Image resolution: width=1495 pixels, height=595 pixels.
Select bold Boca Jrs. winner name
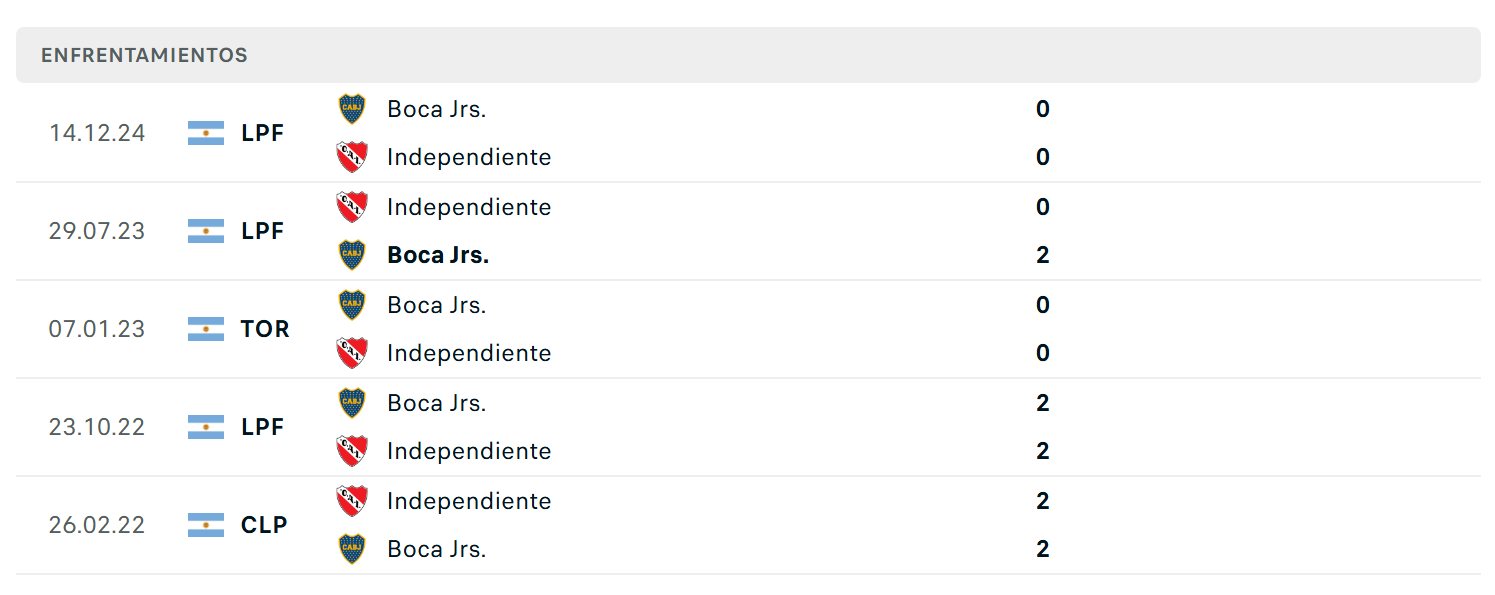(x=438, y=255)
